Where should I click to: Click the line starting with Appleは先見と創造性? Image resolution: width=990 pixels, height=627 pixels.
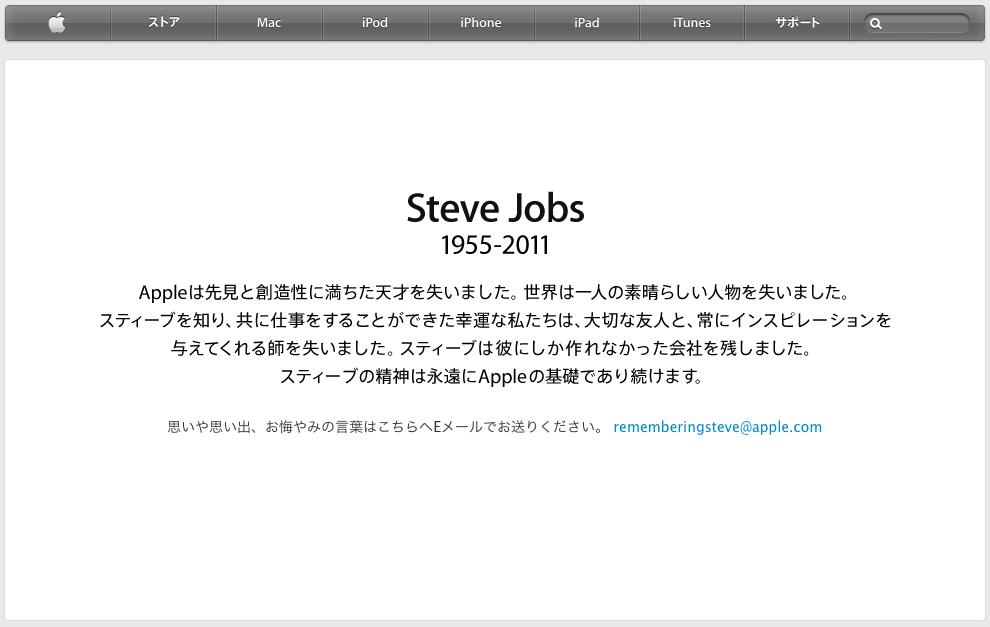495,292
